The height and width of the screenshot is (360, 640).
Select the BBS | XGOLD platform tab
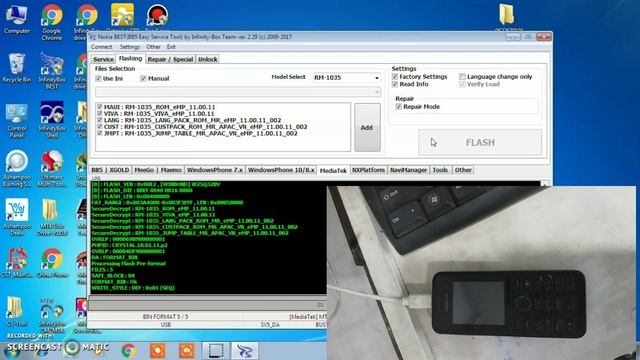[x=110, y=170]
